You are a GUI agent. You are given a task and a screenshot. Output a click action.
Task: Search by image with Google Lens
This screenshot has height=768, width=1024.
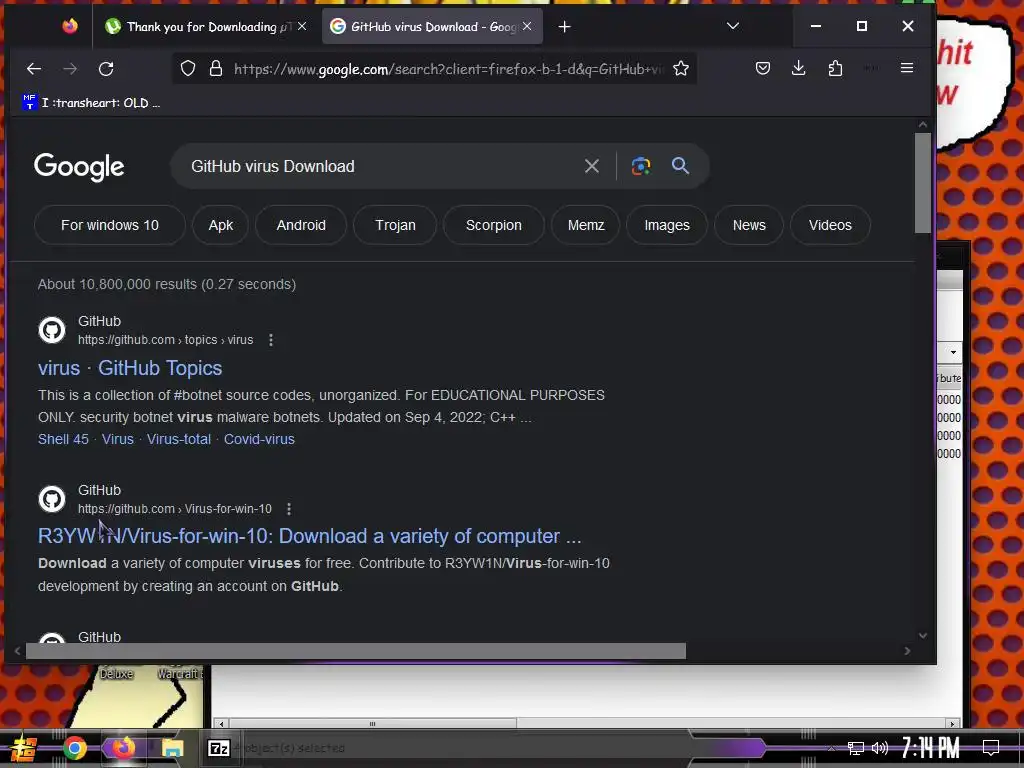641,167
